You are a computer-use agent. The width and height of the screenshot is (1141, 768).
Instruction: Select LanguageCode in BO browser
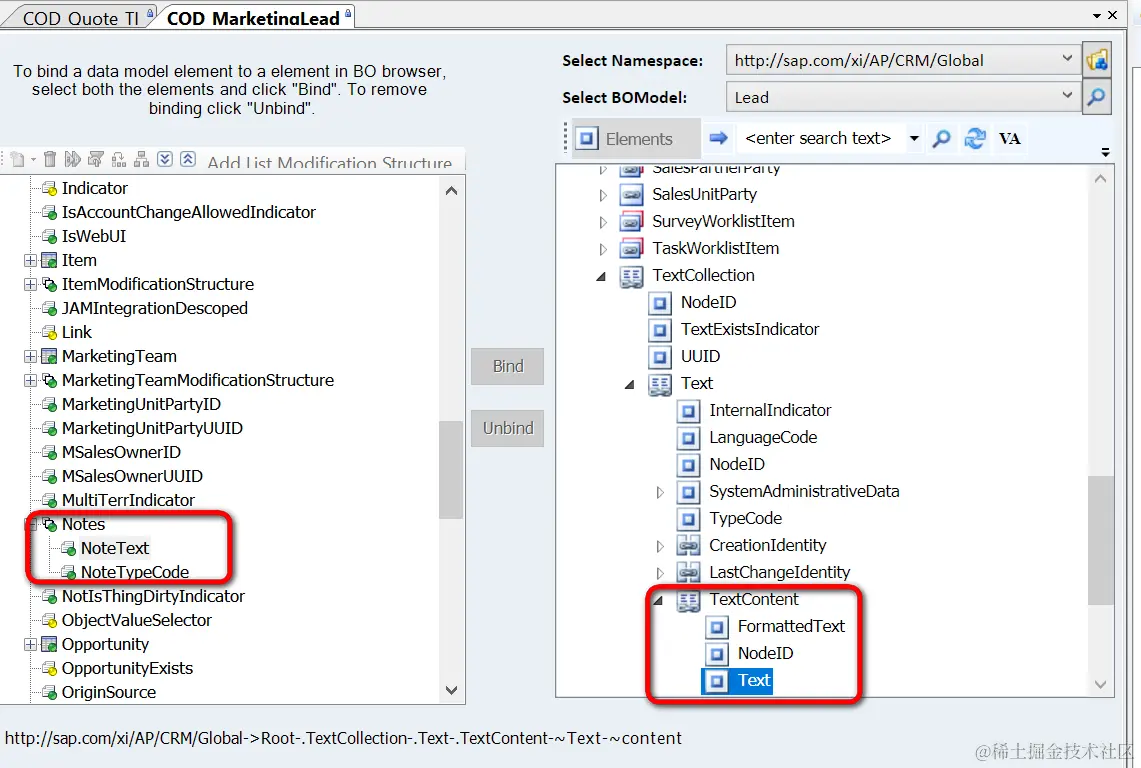pos(763,438)
